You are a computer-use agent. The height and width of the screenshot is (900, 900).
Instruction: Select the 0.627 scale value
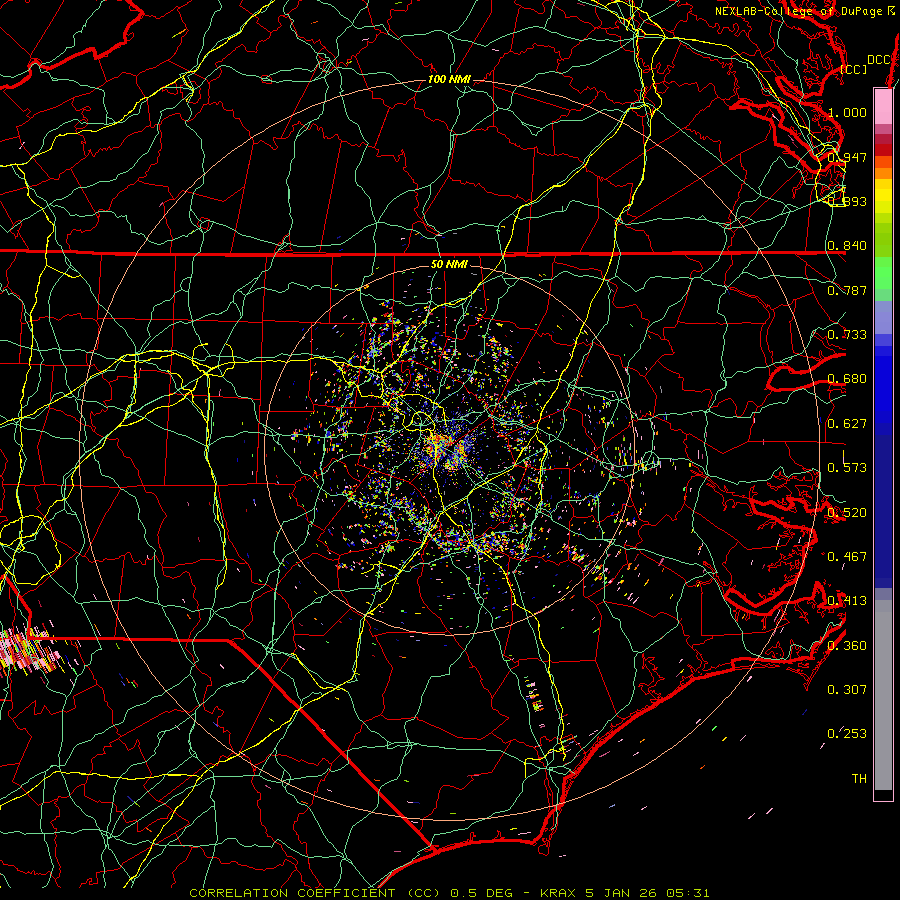847,423
